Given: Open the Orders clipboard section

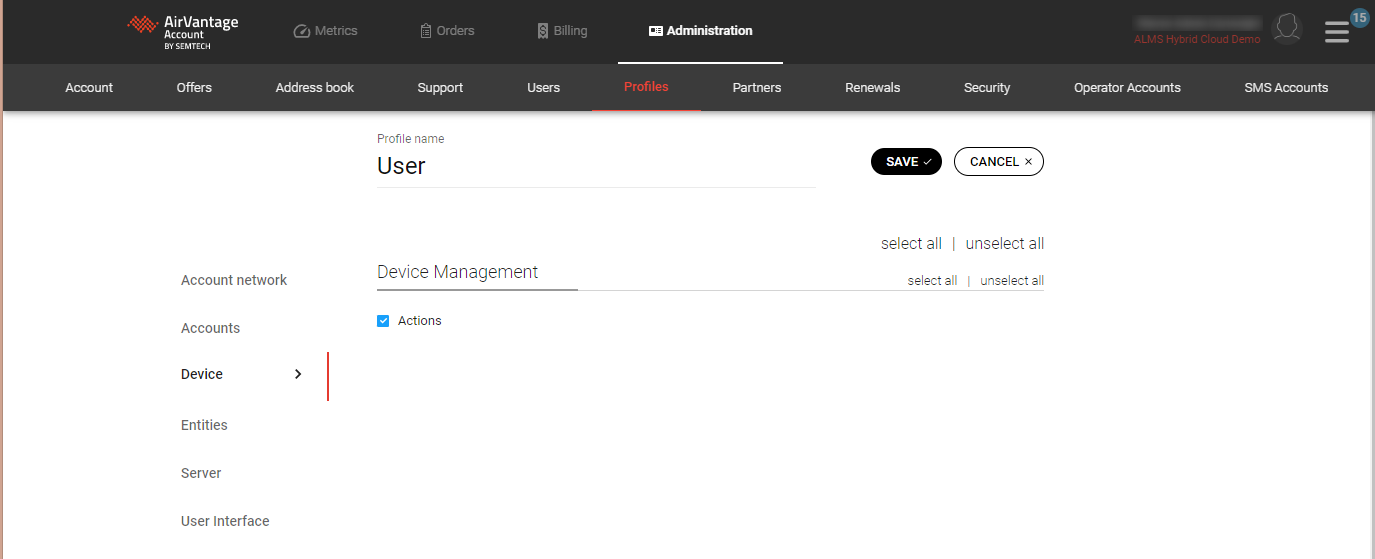Looking at the screenshot, I should click(x=447, y=31).
